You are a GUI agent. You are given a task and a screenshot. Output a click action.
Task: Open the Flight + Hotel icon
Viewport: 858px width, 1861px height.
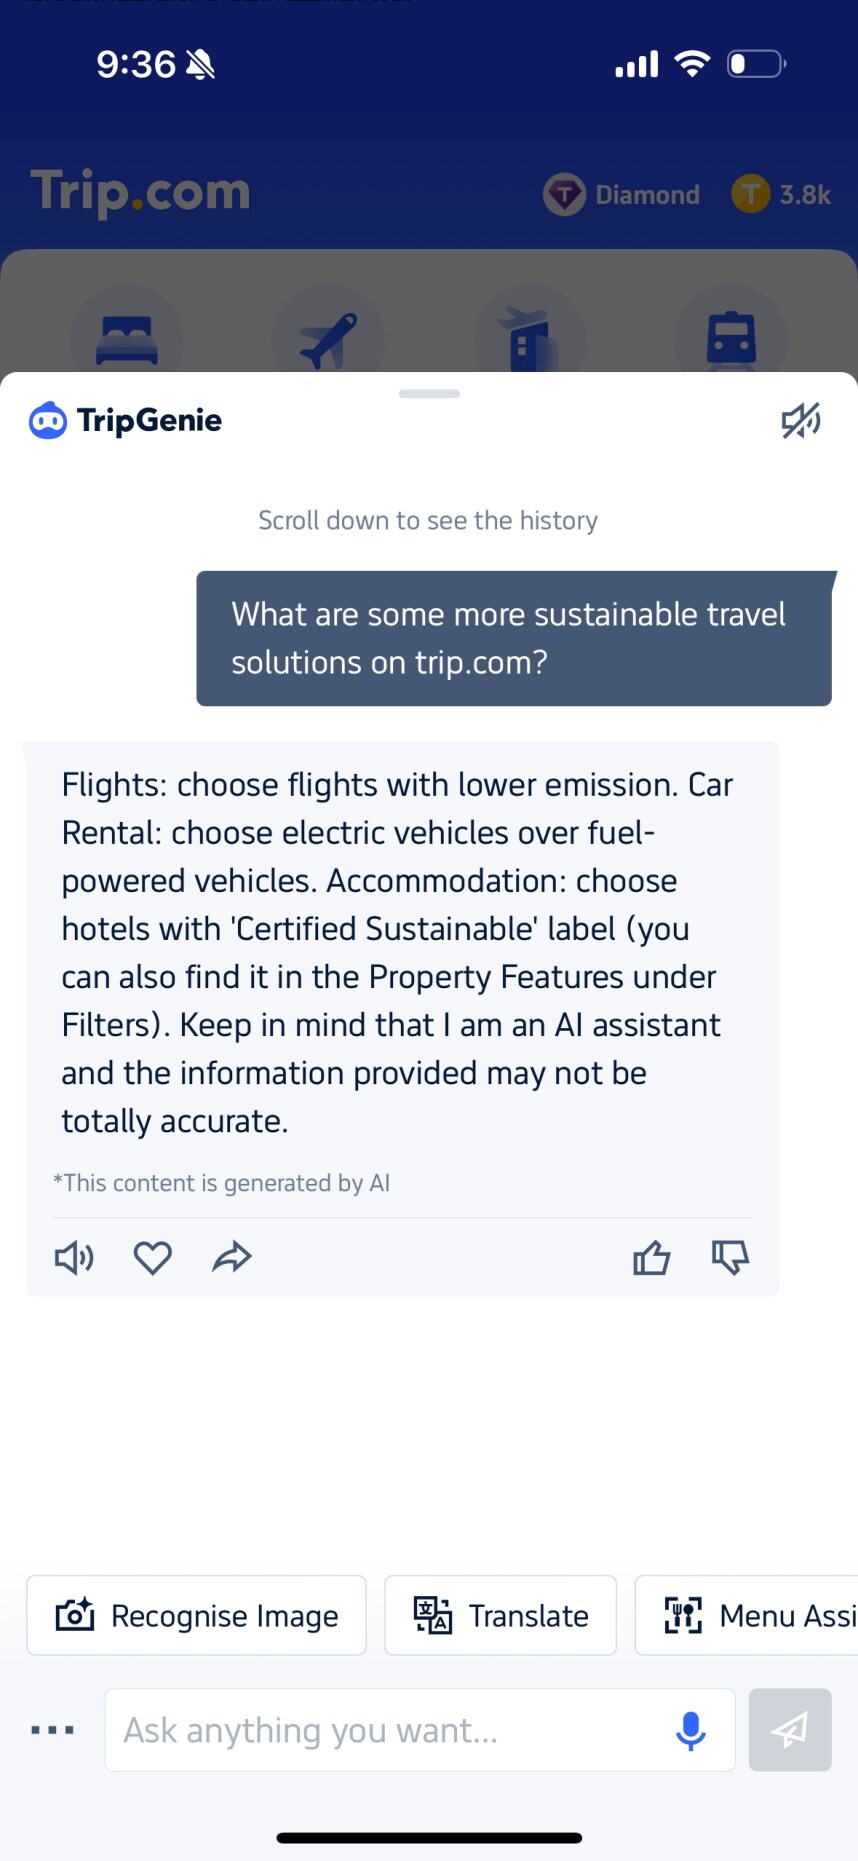click(529, 340)
